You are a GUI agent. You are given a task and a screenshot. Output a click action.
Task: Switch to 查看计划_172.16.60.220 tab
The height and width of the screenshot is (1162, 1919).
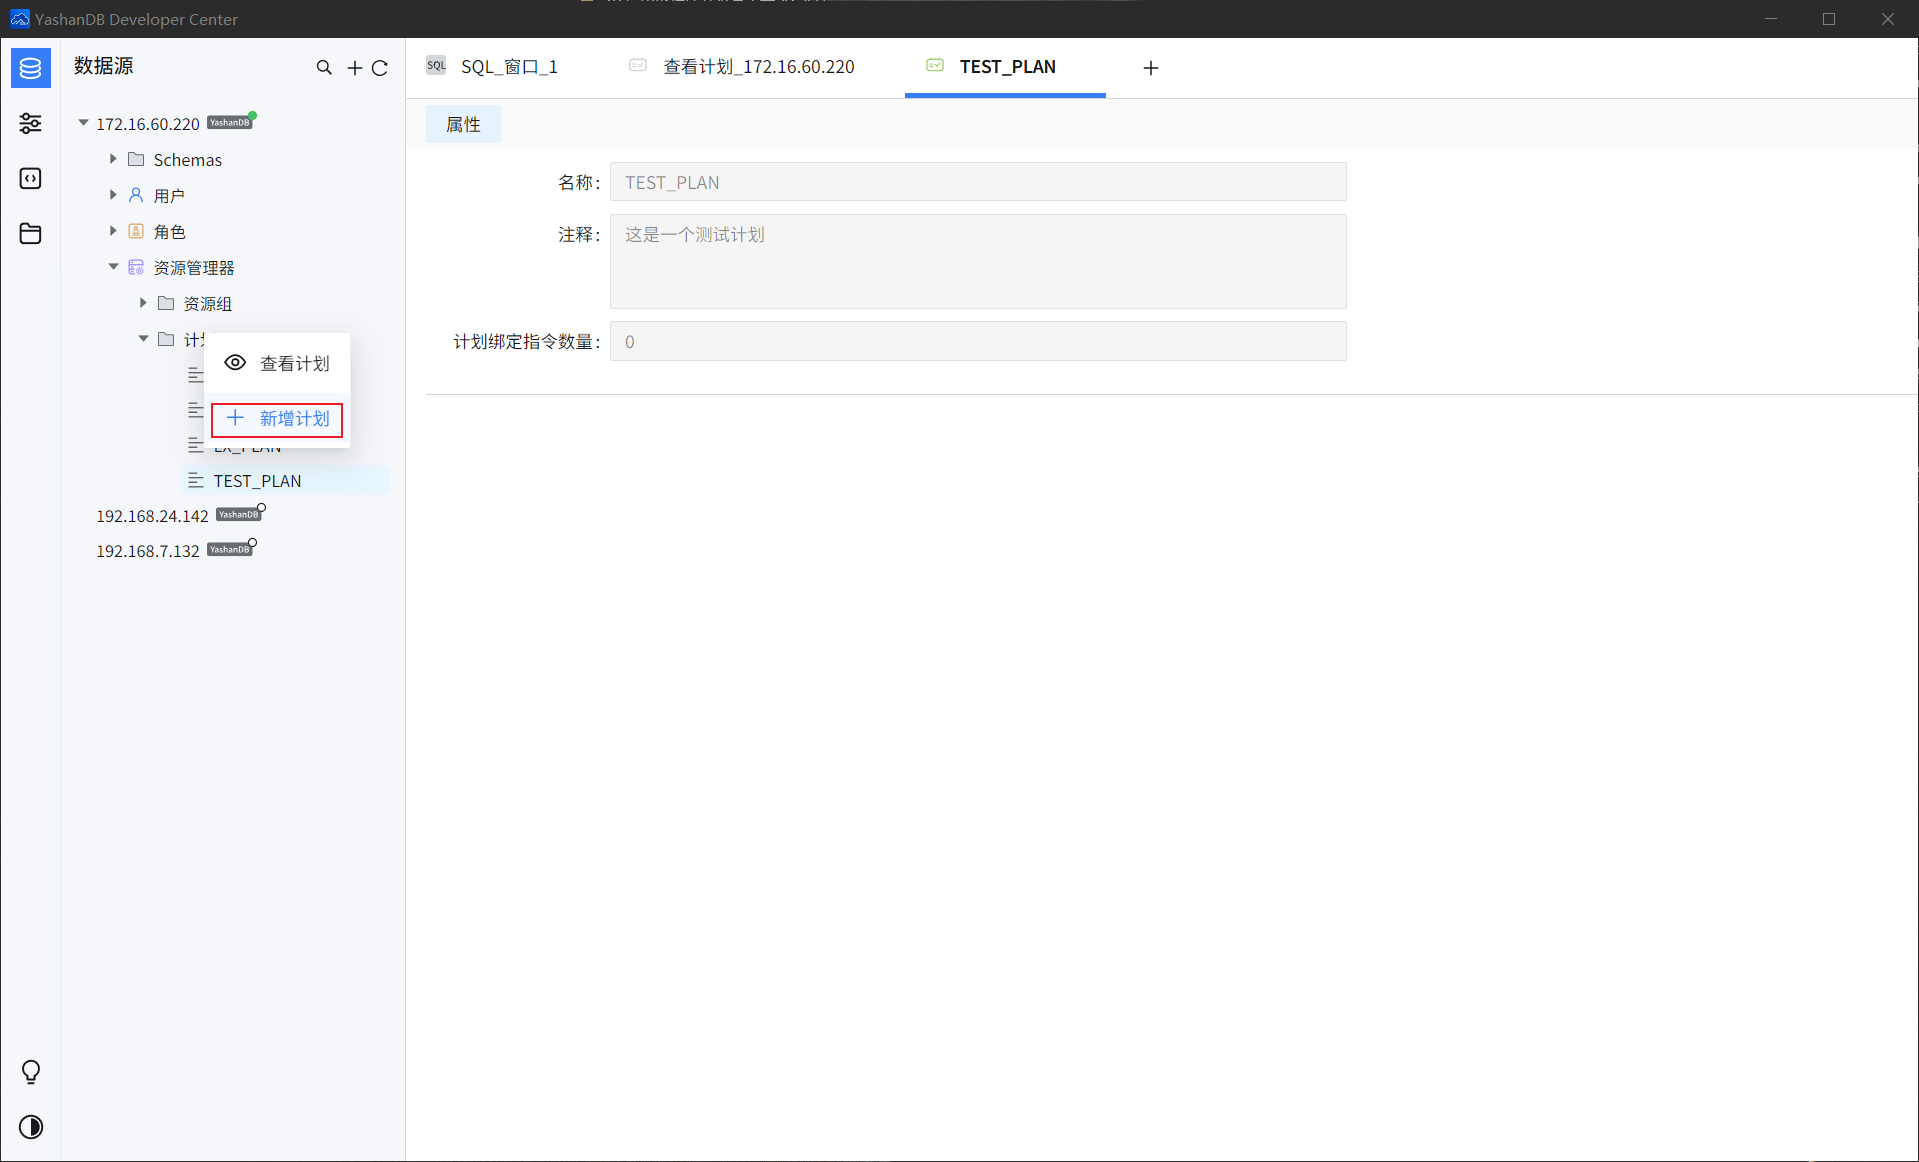(758, 67)
